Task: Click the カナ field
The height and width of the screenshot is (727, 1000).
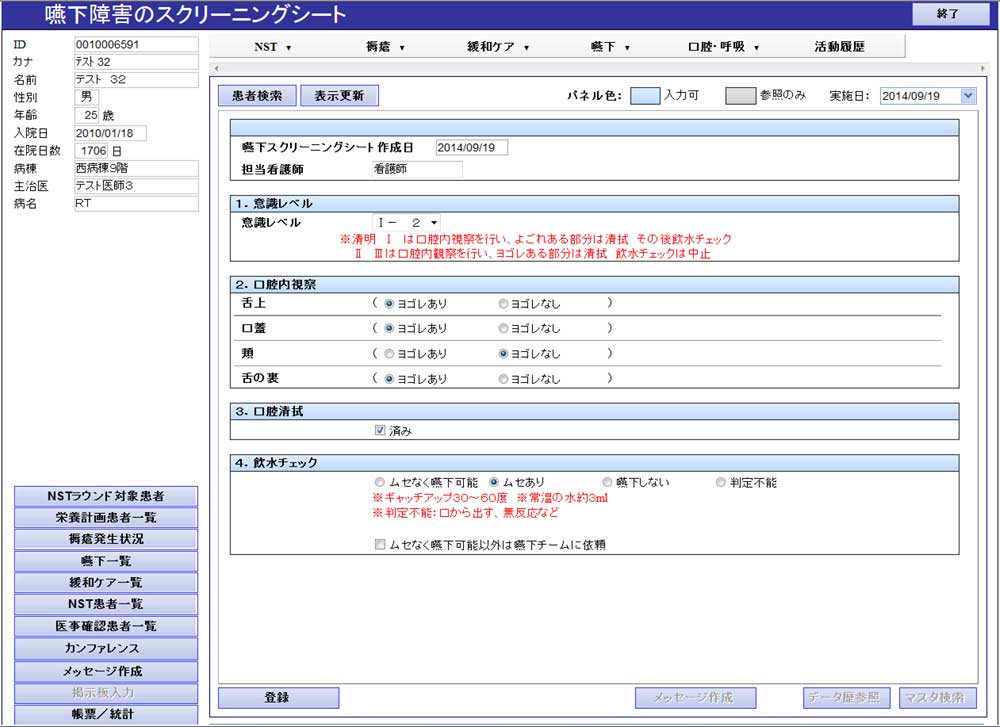Action: pyautogui.click(x=136, y=62)
